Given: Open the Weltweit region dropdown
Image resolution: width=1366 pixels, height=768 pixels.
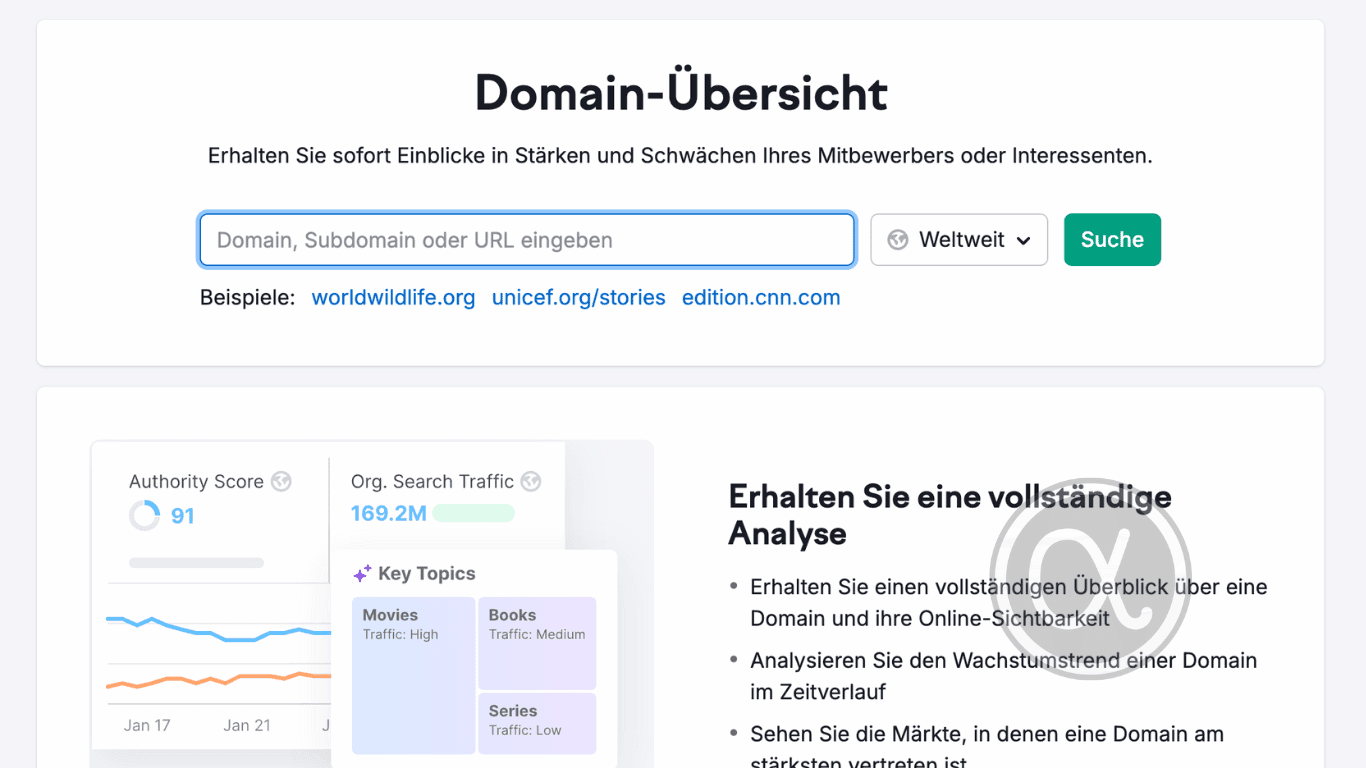Looking at the screenshot, I should coord(959,240).
